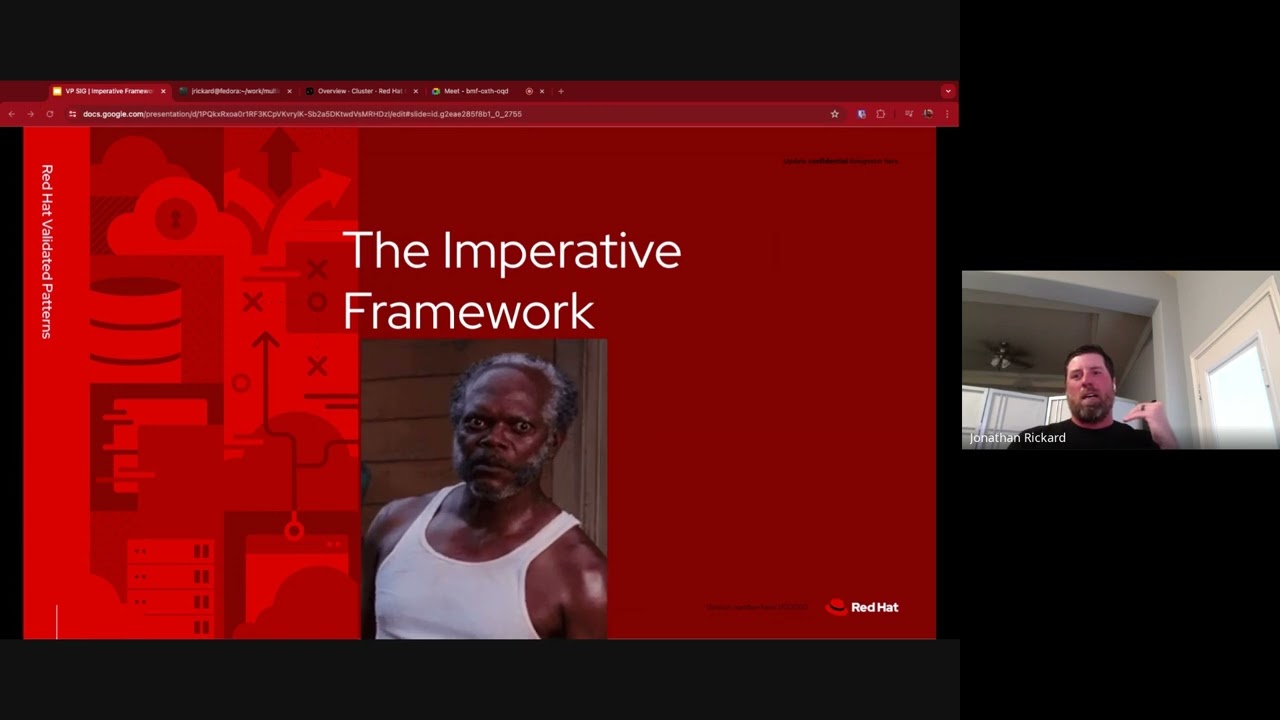The image size is (1280, 720).
Task: Open the browser three-dot menu
Action: click(x=947, y=114)
